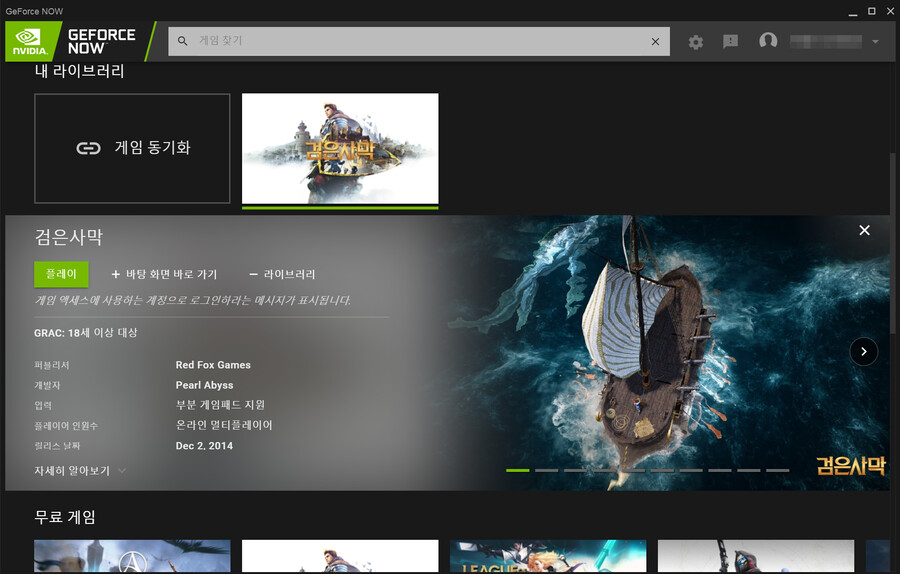Expand the account dropdown arrow

point(875,41)
